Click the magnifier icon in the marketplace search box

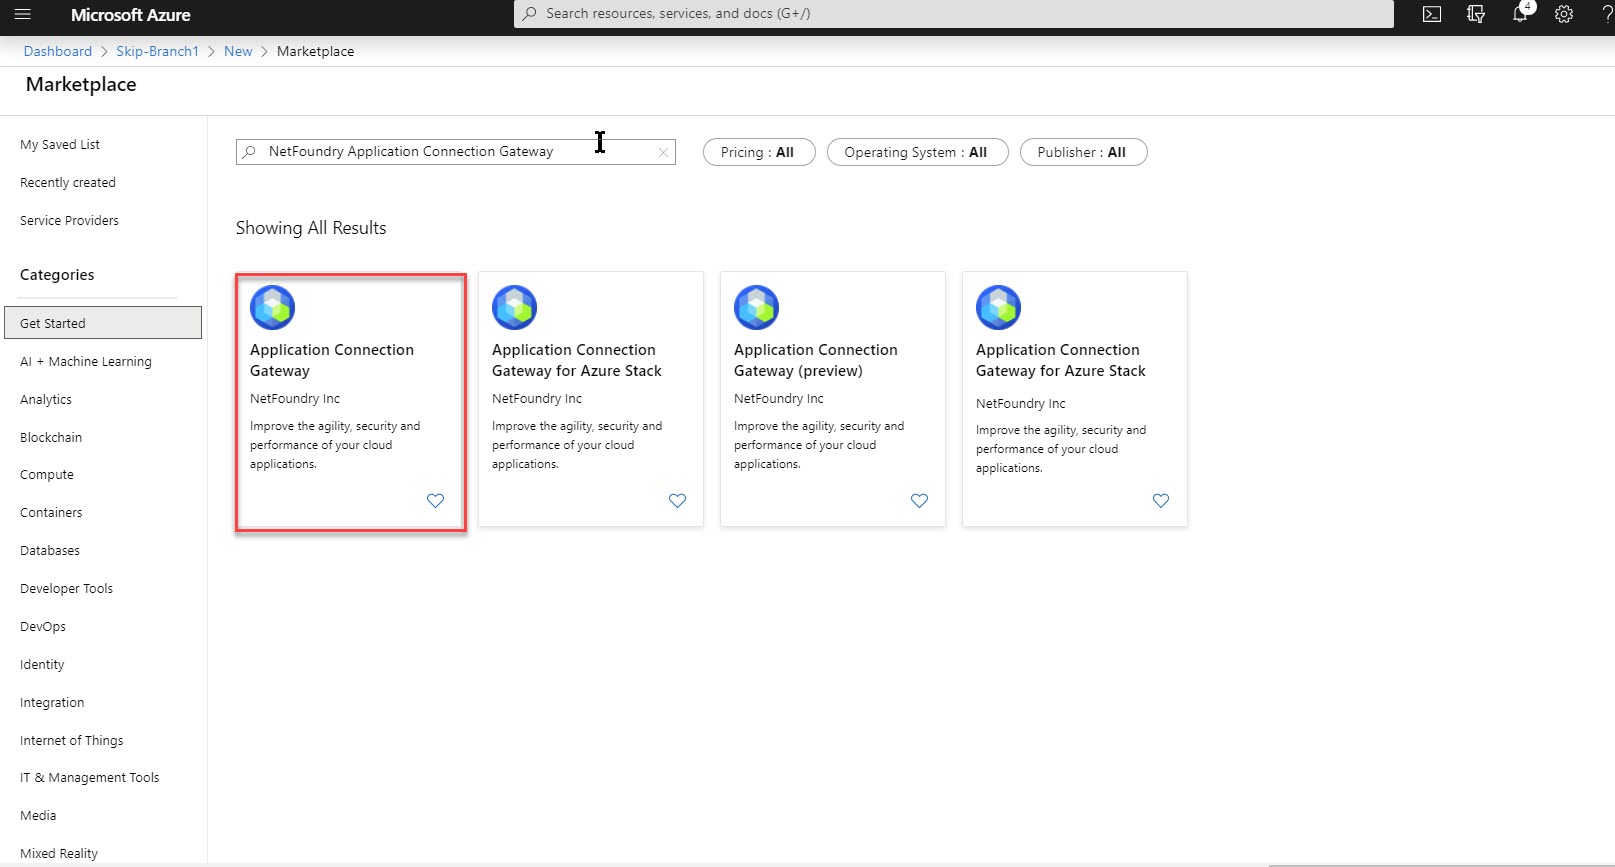250,152
